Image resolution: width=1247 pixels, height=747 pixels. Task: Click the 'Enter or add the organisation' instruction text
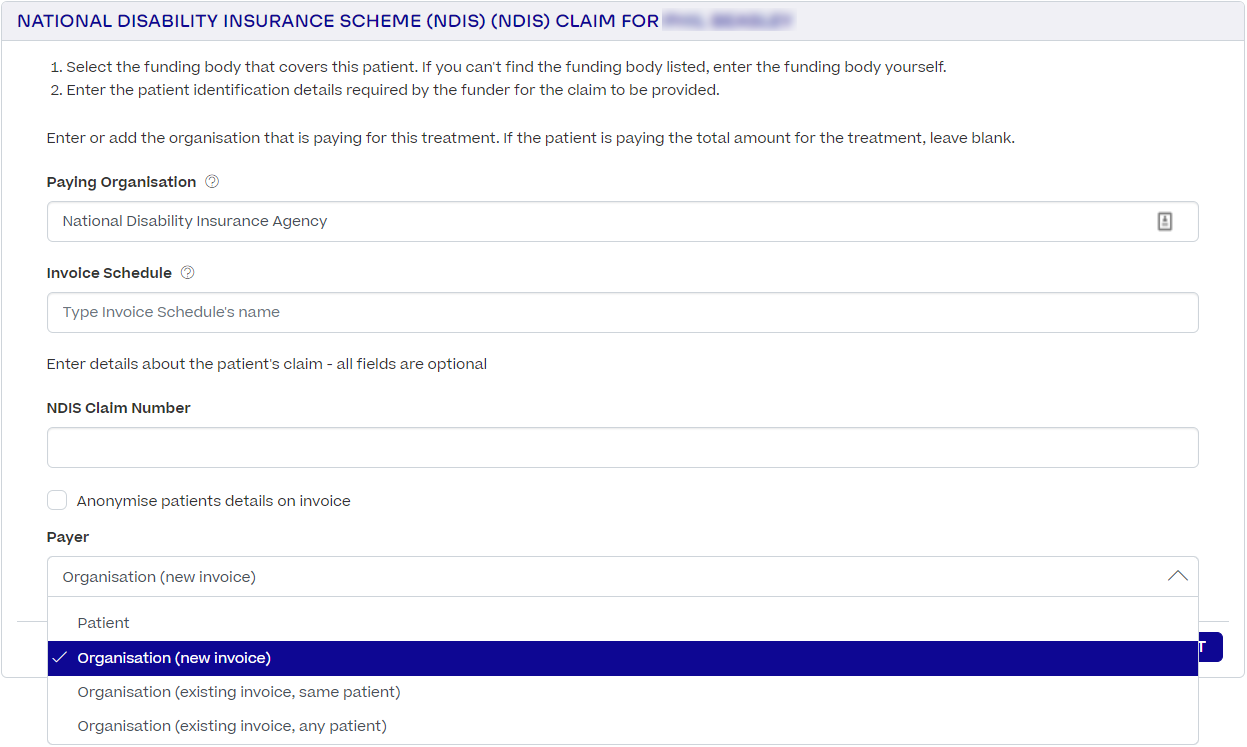(531, 138)
